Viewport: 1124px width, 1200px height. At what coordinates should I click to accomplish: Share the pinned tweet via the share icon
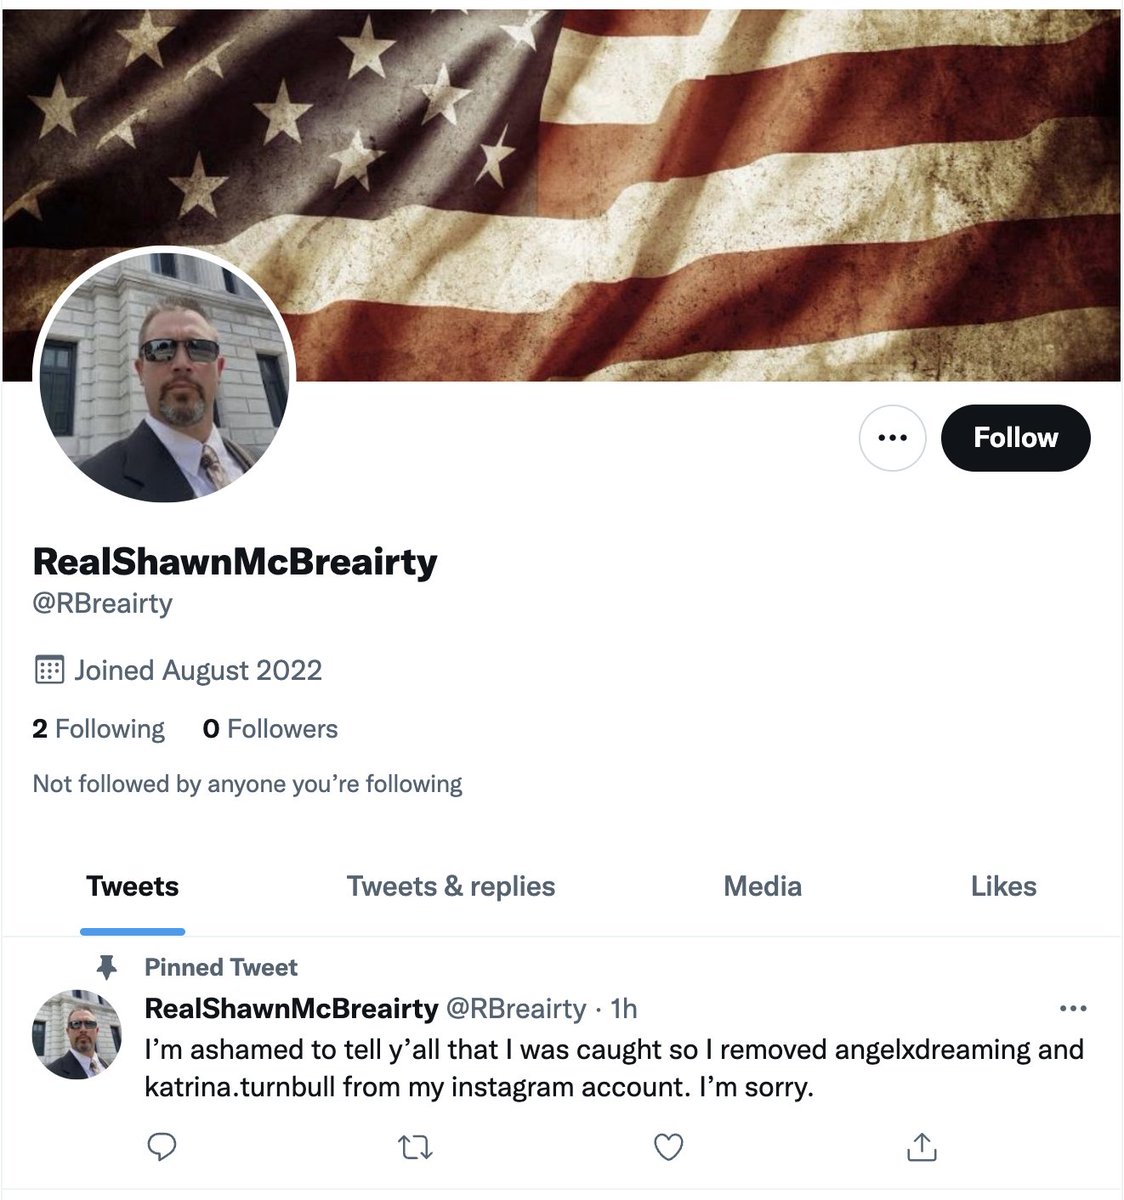(x=921, y=1147)
